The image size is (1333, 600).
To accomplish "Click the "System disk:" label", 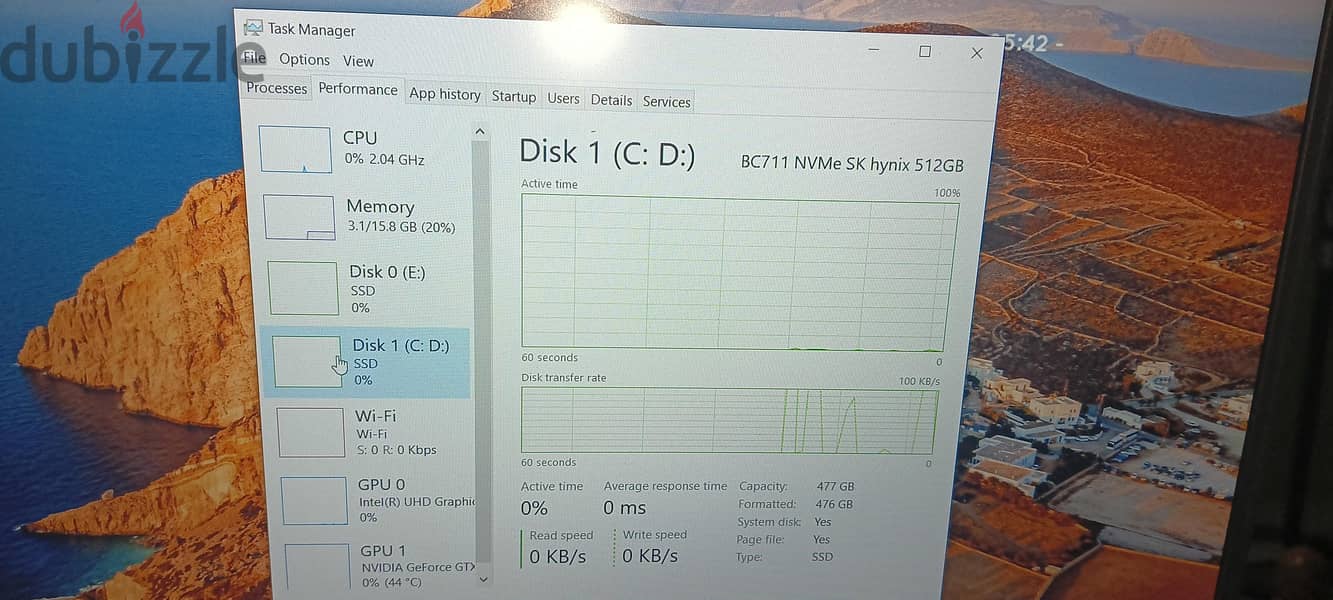I will 770,522.
